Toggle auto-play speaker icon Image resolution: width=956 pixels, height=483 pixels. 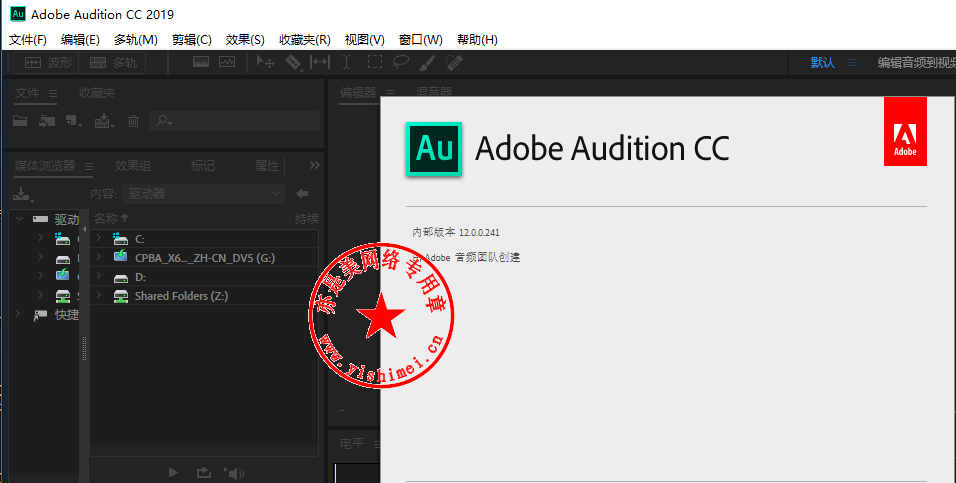(x=234, y=473)
